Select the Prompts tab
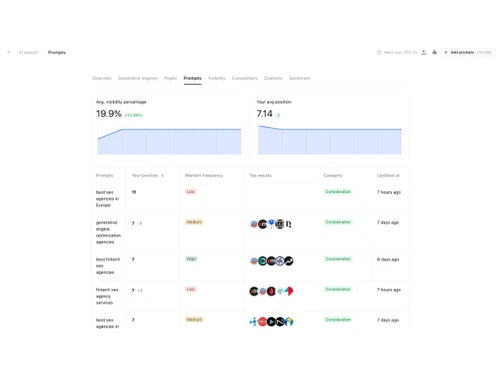 [x=192, y=78]
